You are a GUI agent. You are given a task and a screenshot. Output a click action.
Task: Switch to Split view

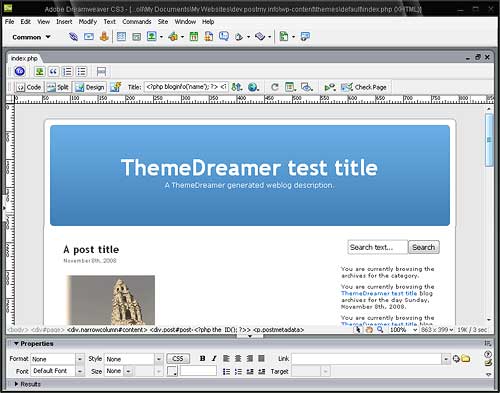coord(58,87)
